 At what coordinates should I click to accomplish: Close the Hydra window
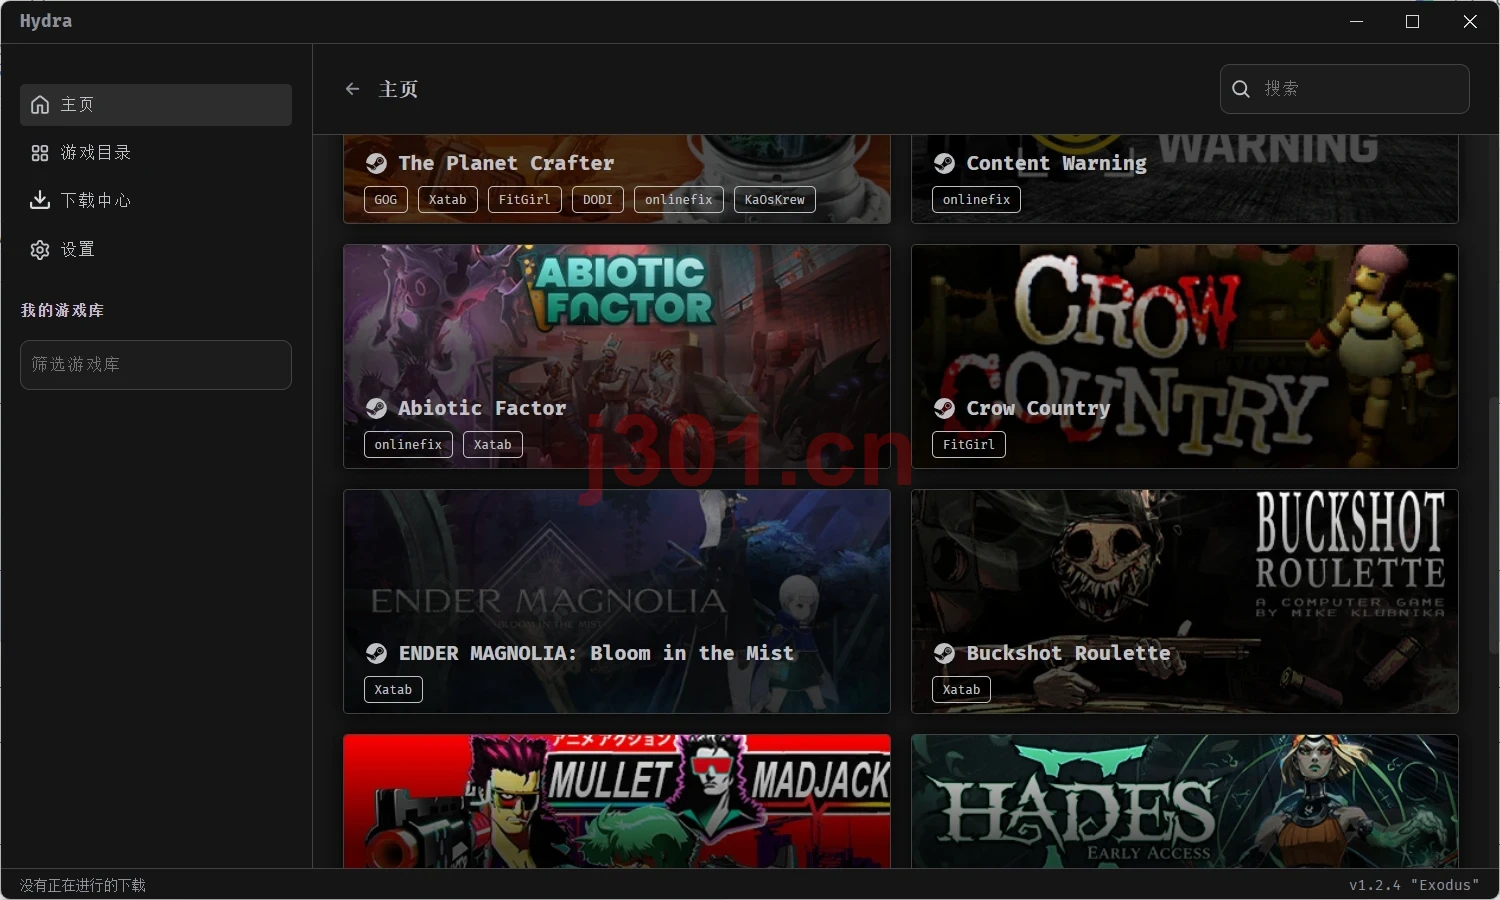point(1470,22)
